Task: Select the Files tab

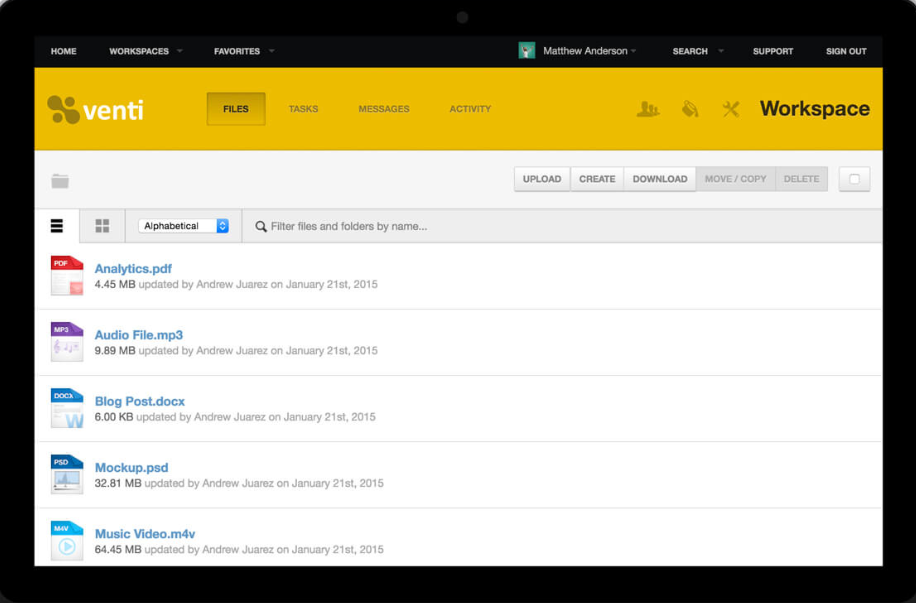Action: pyautogui.click(x=236, y=109)
